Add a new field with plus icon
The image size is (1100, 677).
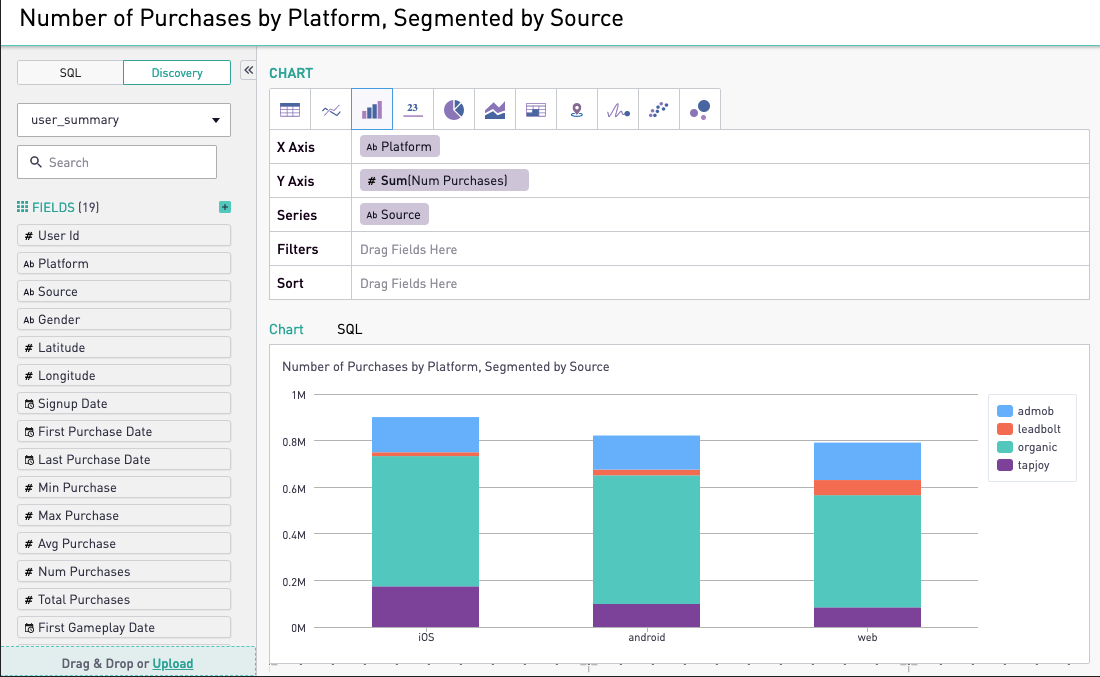point(225,207)
